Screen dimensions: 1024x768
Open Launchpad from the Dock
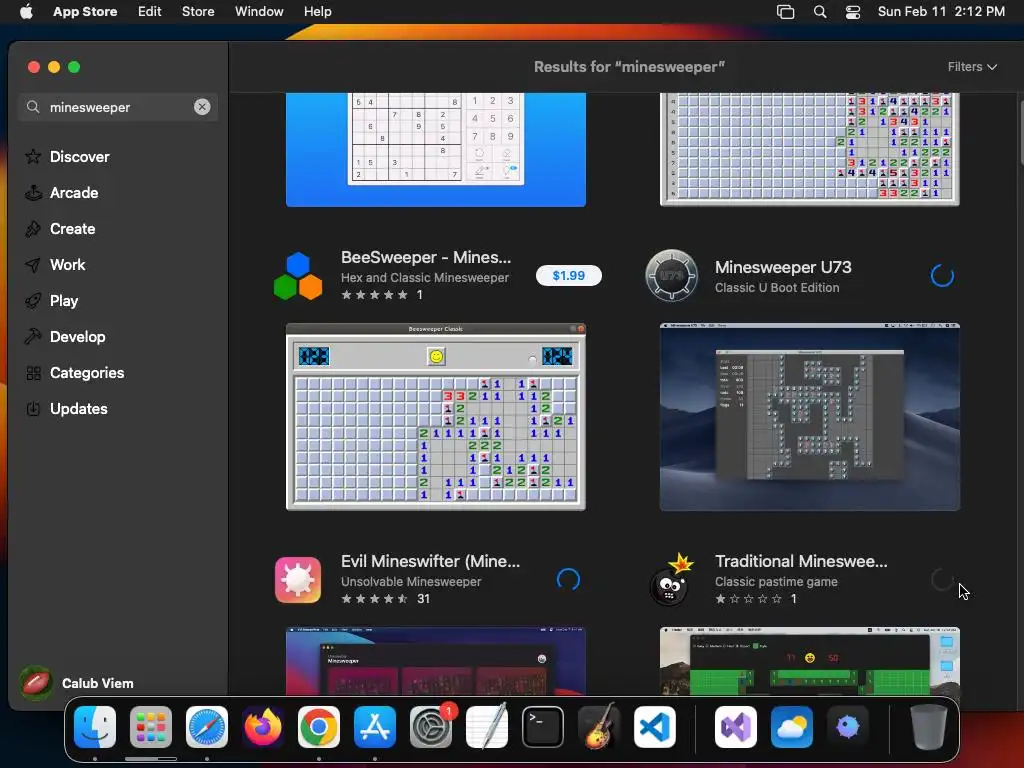tap(151, 727)
